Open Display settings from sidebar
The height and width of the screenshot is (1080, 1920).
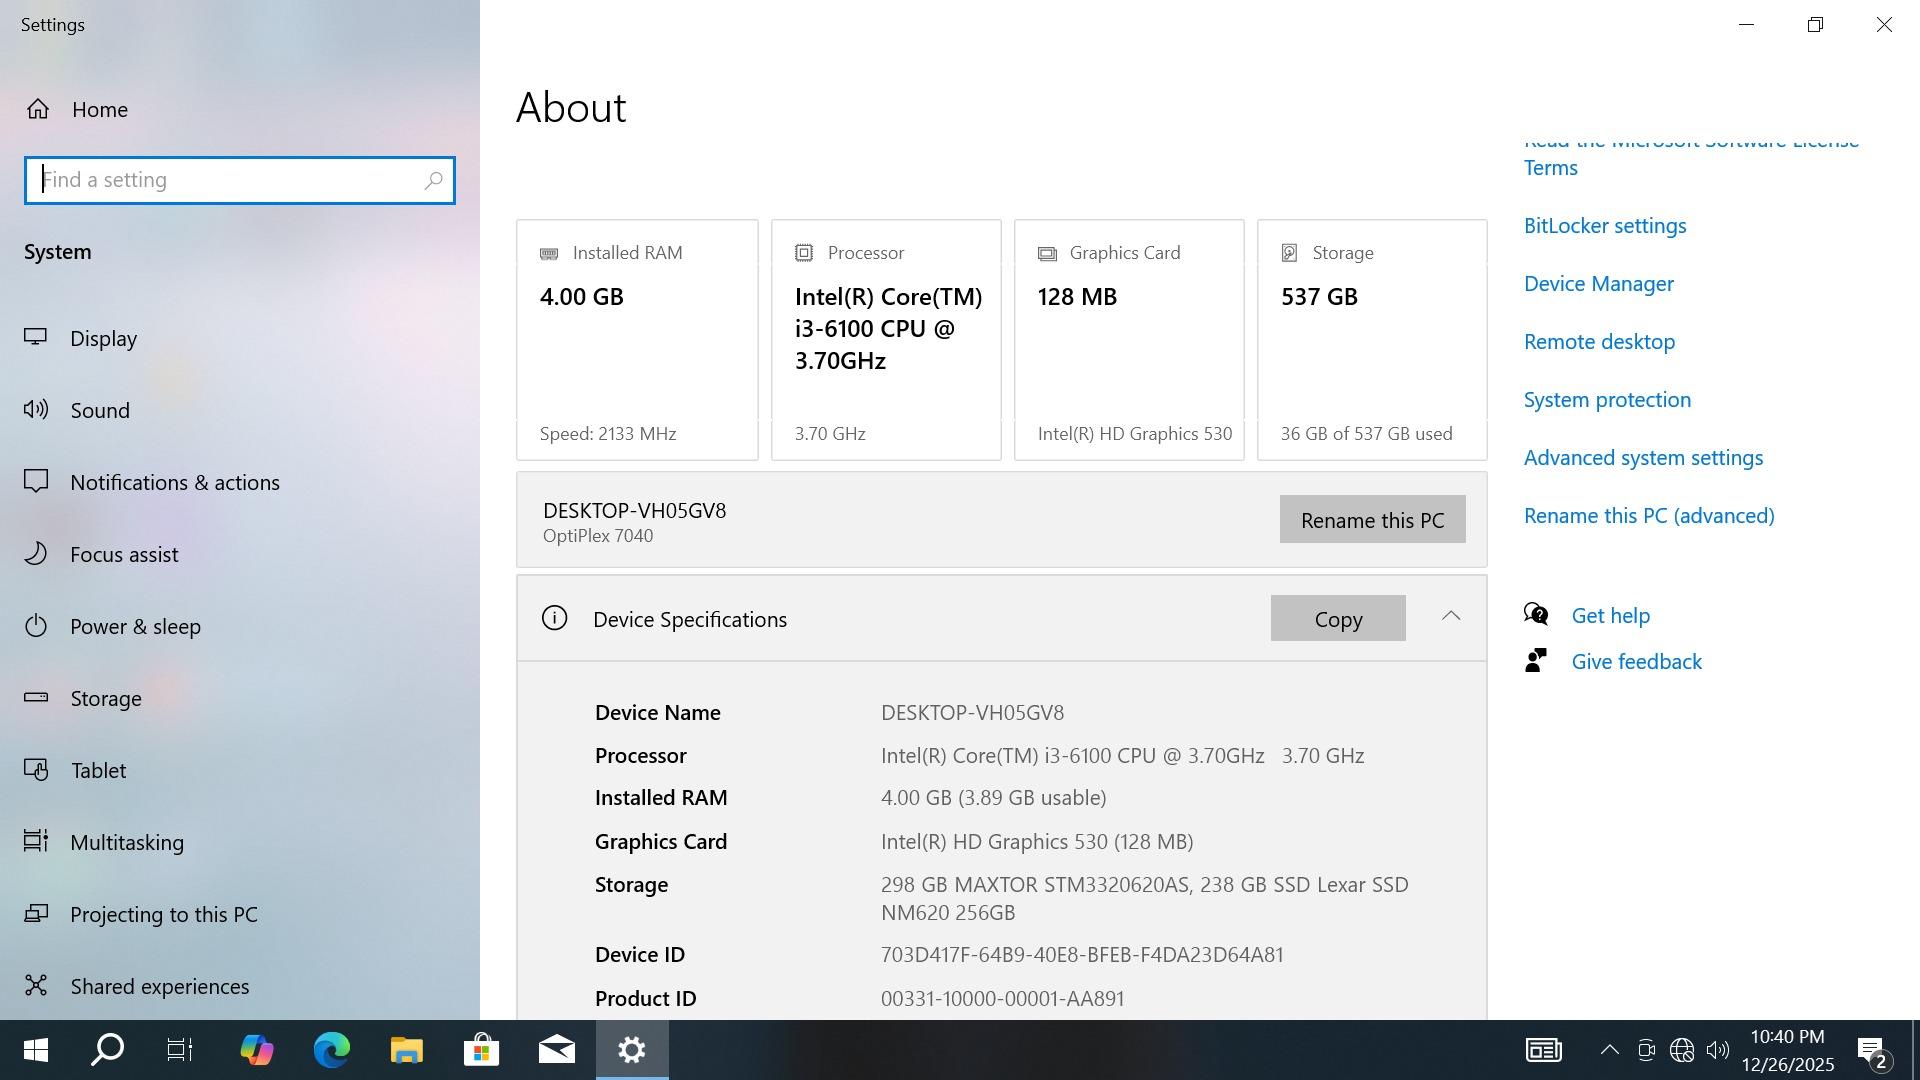(103, 338)
